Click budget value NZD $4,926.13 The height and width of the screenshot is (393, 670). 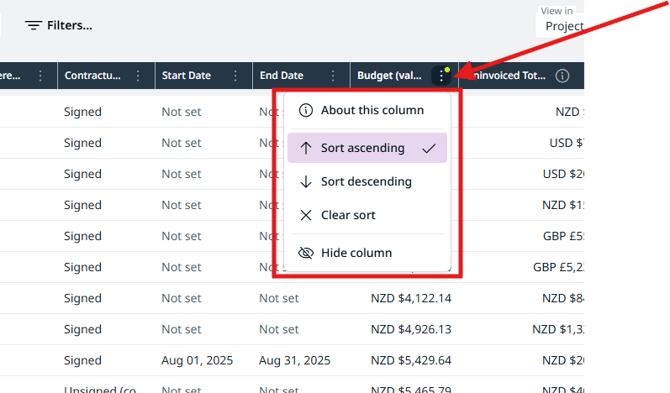click(x=411, y=329)
